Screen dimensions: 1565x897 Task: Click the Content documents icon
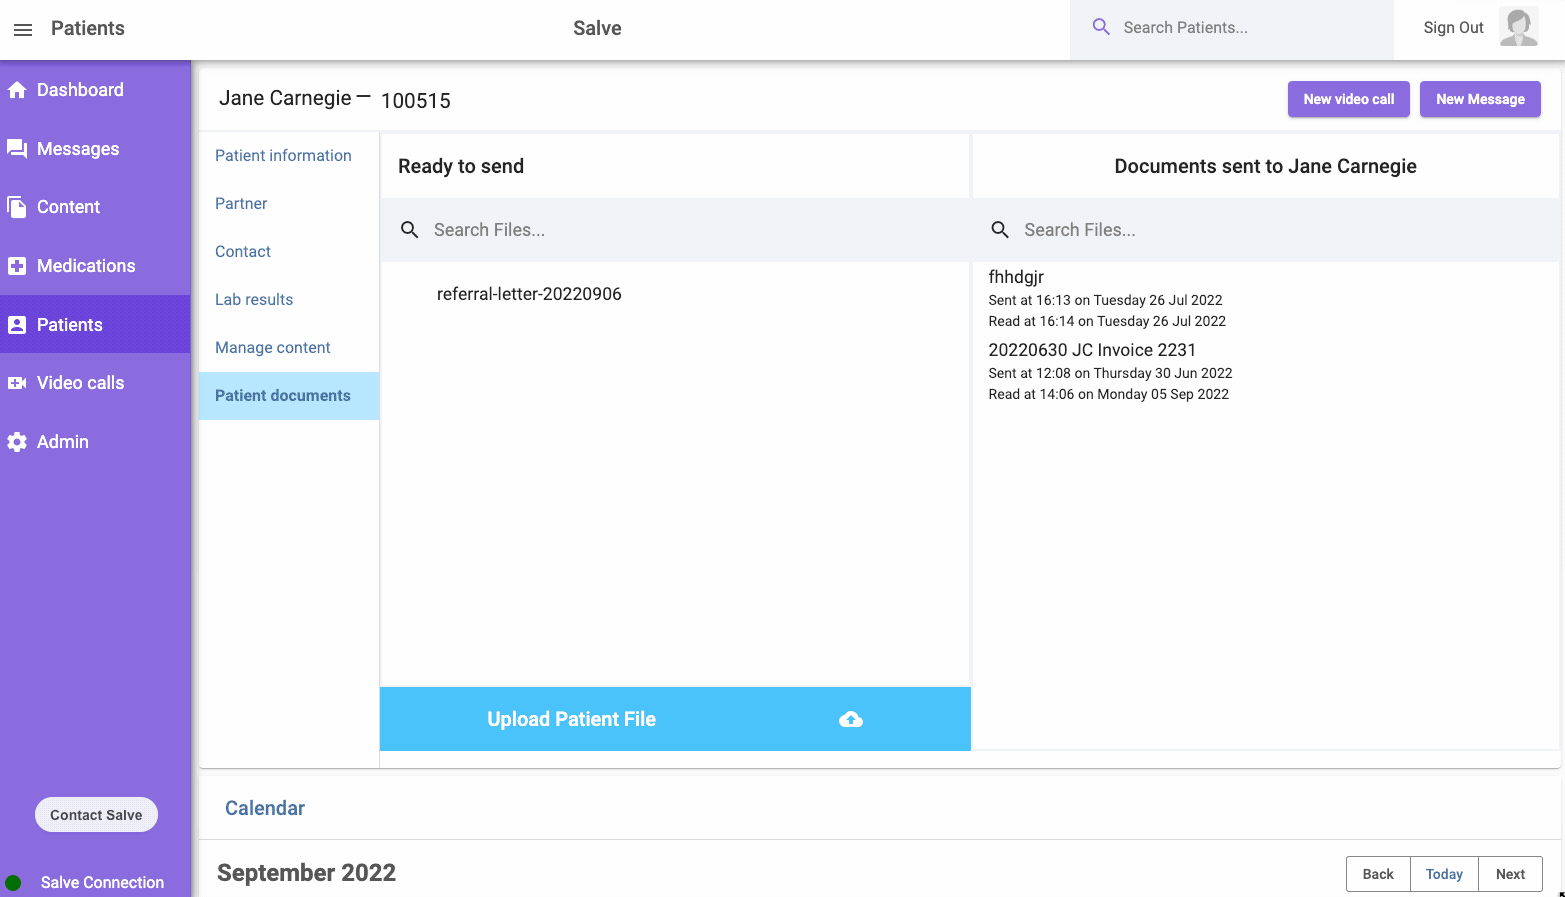tap(17, 207)
